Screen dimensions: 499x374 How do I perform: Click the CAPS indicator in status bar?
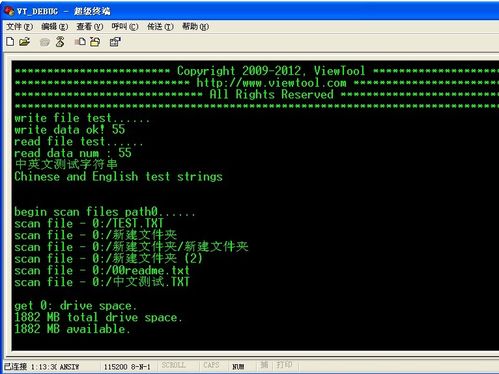point(211,365)
